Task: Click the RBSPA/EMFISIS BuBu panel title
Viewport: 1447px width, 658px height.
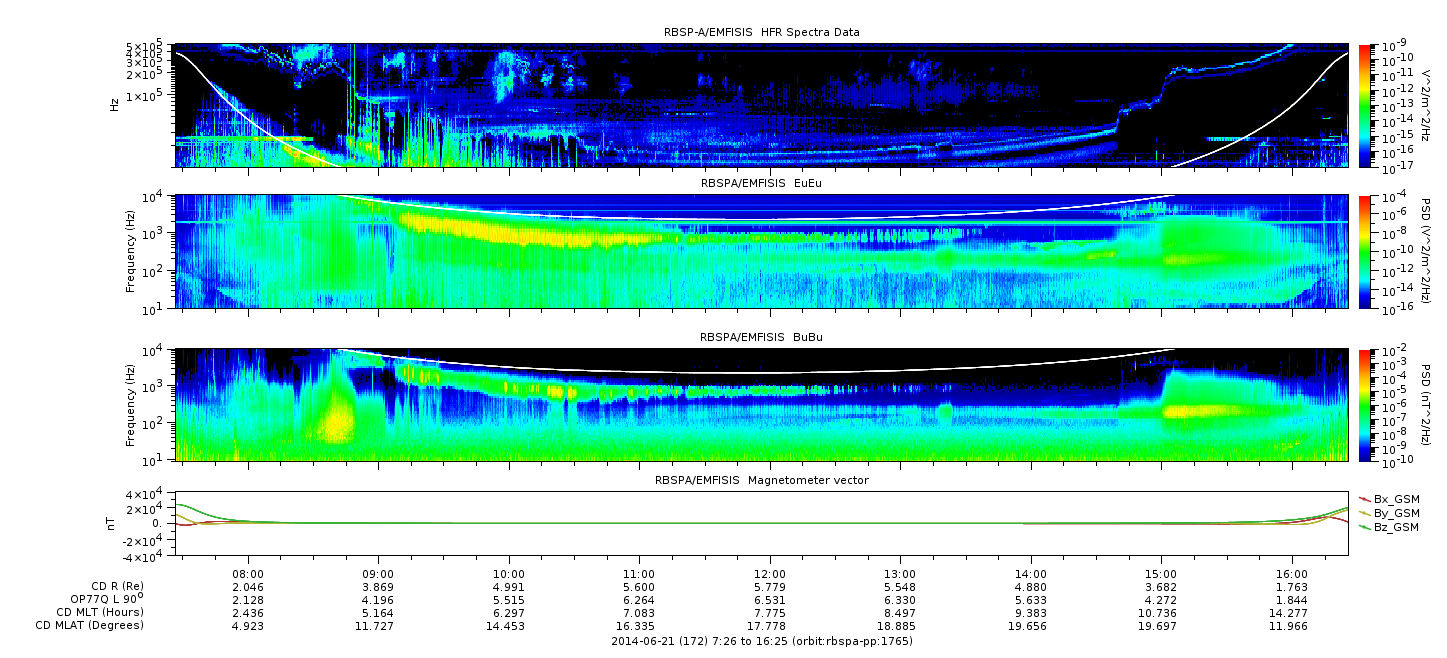Action: coord(761,338)
